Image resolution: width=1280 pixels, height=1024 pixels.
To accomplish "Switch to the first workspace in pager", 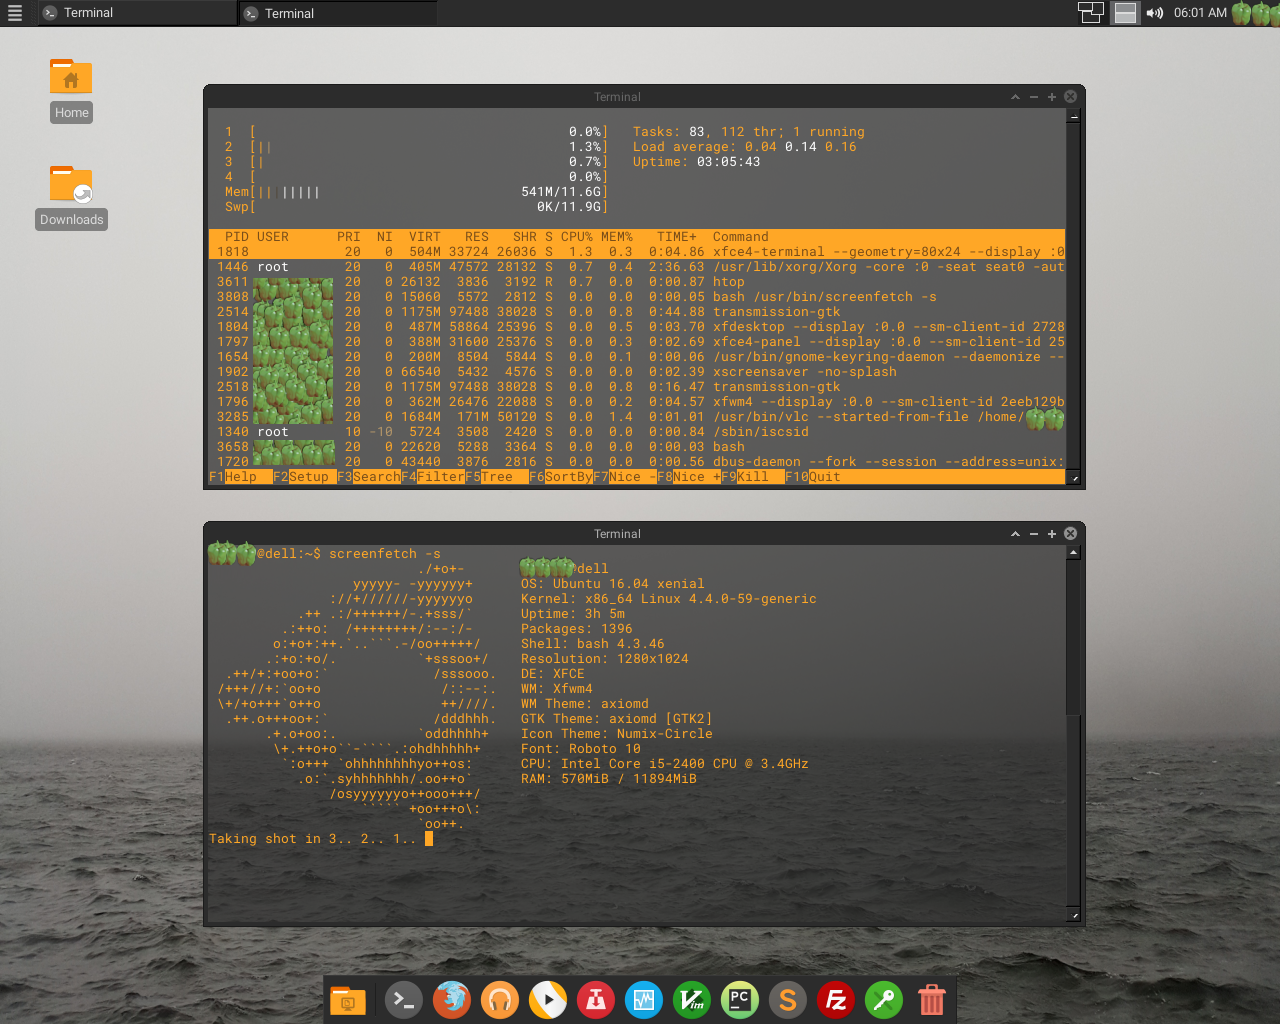I will (1090, 13).
